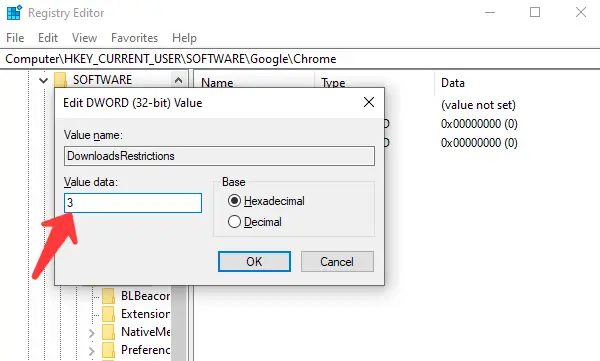Click the registry path address bar
Screen dimensions: 600x361
pyautogui.click(x=300, y=59)
